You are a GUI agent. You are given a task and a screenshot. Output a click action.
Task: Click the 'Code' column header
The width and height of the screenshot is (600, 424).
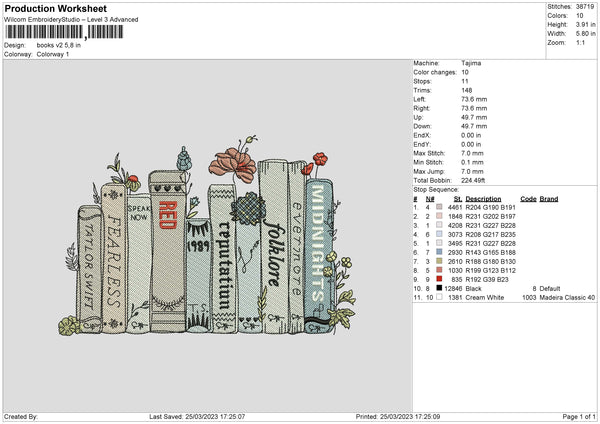[528, 199]
